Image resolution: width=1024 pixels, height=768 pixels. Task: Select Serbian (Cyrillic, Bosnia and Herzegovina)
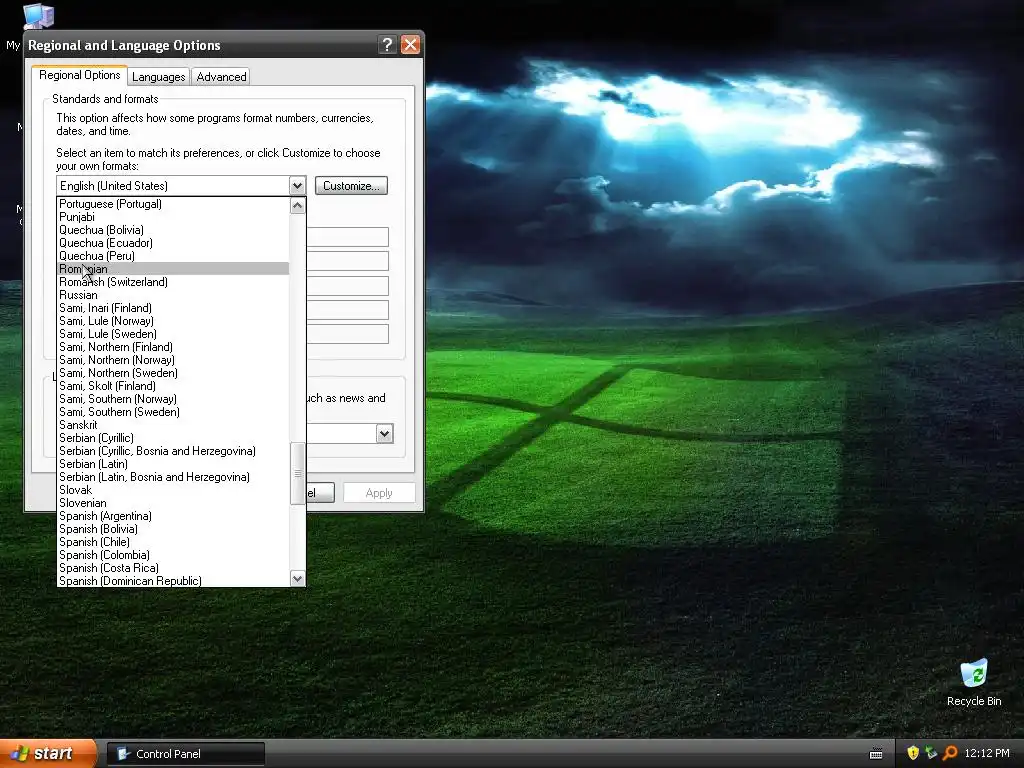pyautogui.click(x=173, y=451)
